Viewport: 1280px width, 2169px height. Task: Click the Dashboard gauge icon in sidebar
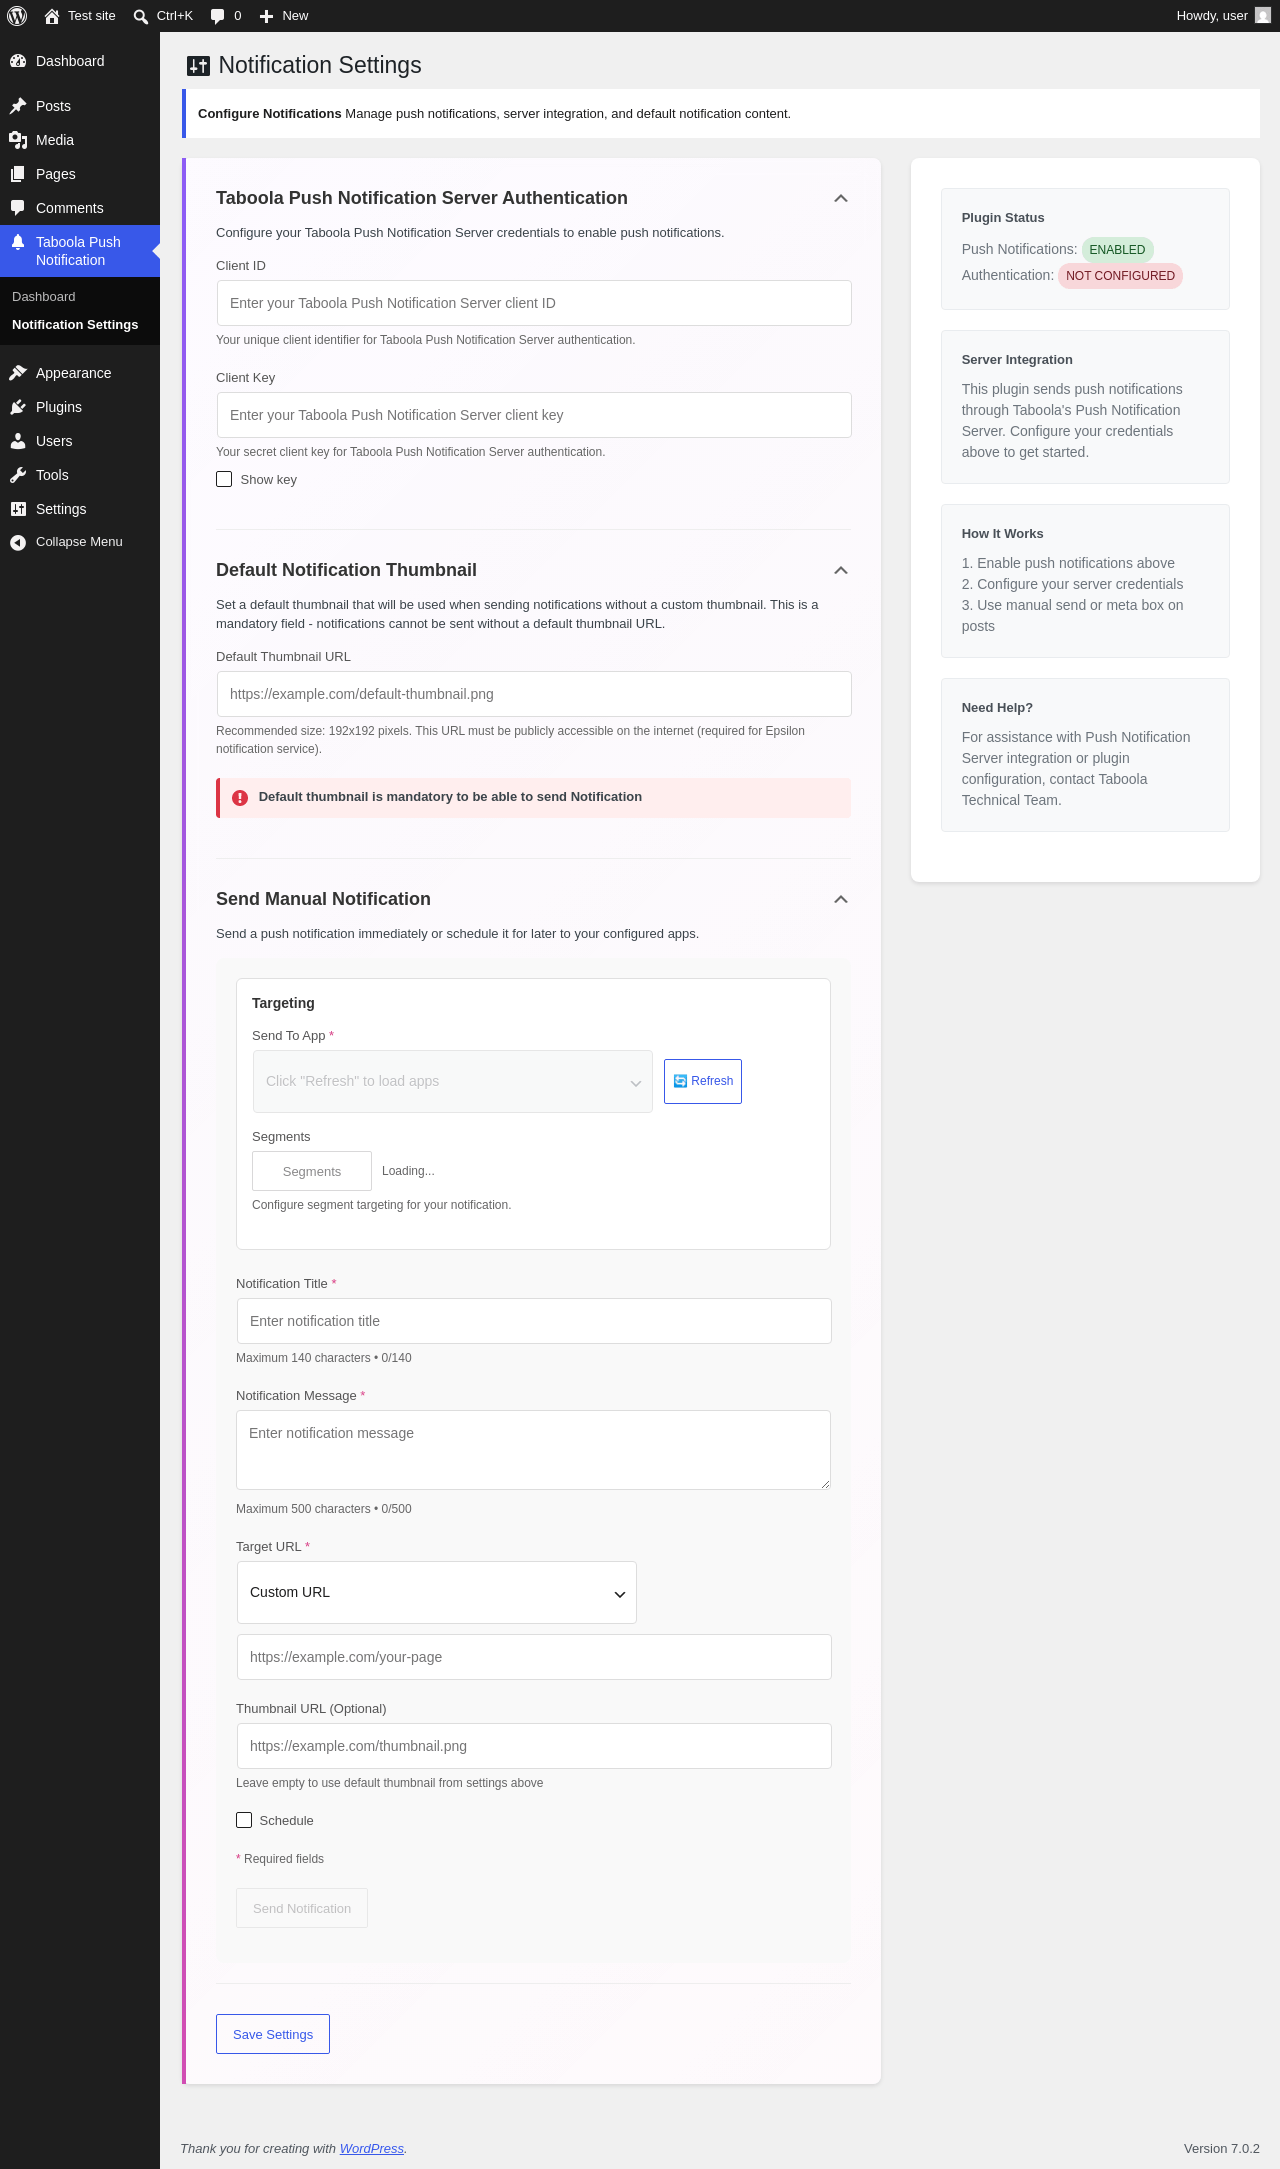click(x=18, y=61)
